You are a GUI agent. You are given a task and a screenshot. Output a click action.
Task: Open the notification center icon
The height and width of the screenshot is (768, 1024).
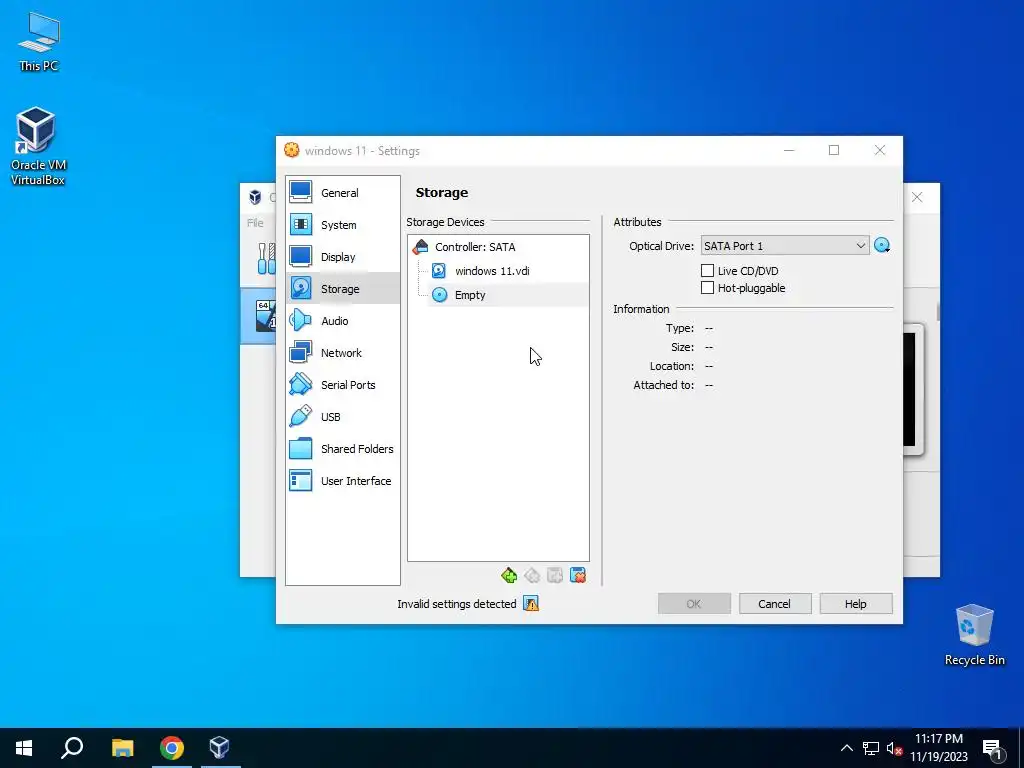pos(993,749)
